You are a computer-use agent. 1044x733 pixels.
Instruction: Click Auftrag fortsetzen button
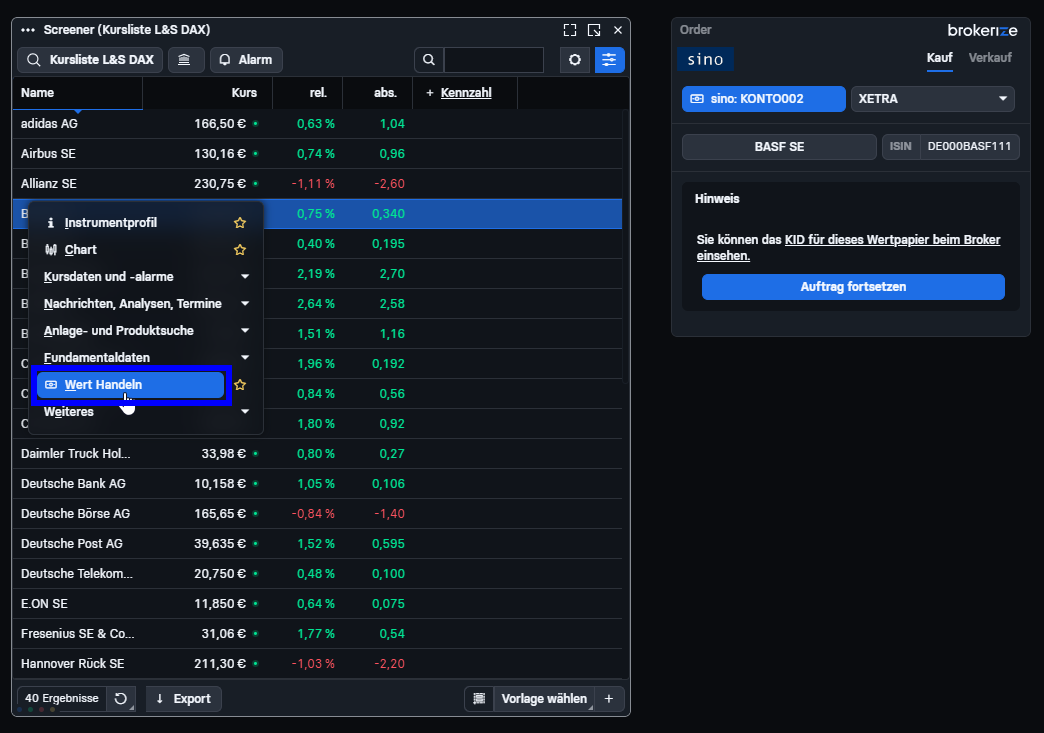pos(853,287)
